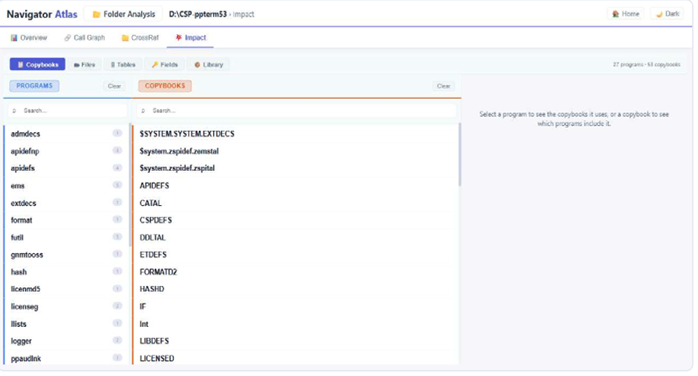Select the $system.zspidef.zspital copybook
The image size is (698, 376).
[296, 168]
